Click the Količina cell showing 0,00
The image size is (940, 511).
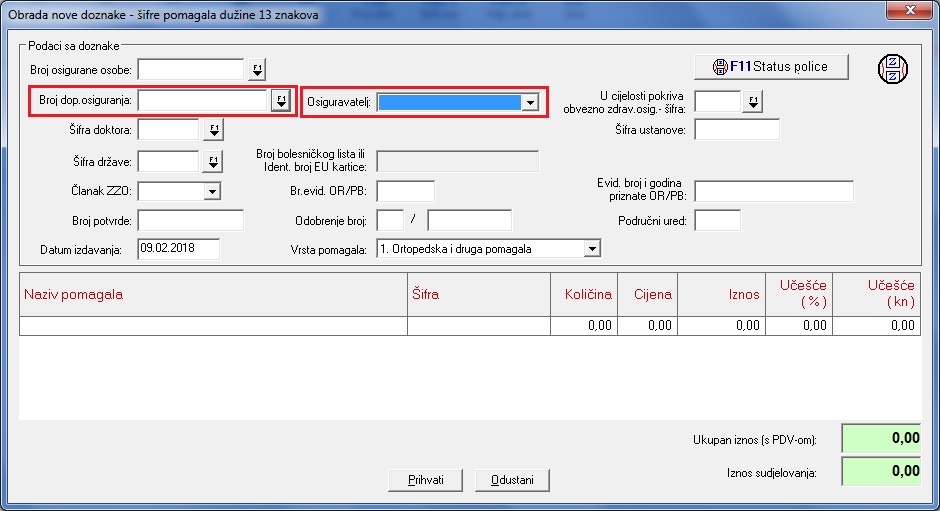click(x=584, y=326)
